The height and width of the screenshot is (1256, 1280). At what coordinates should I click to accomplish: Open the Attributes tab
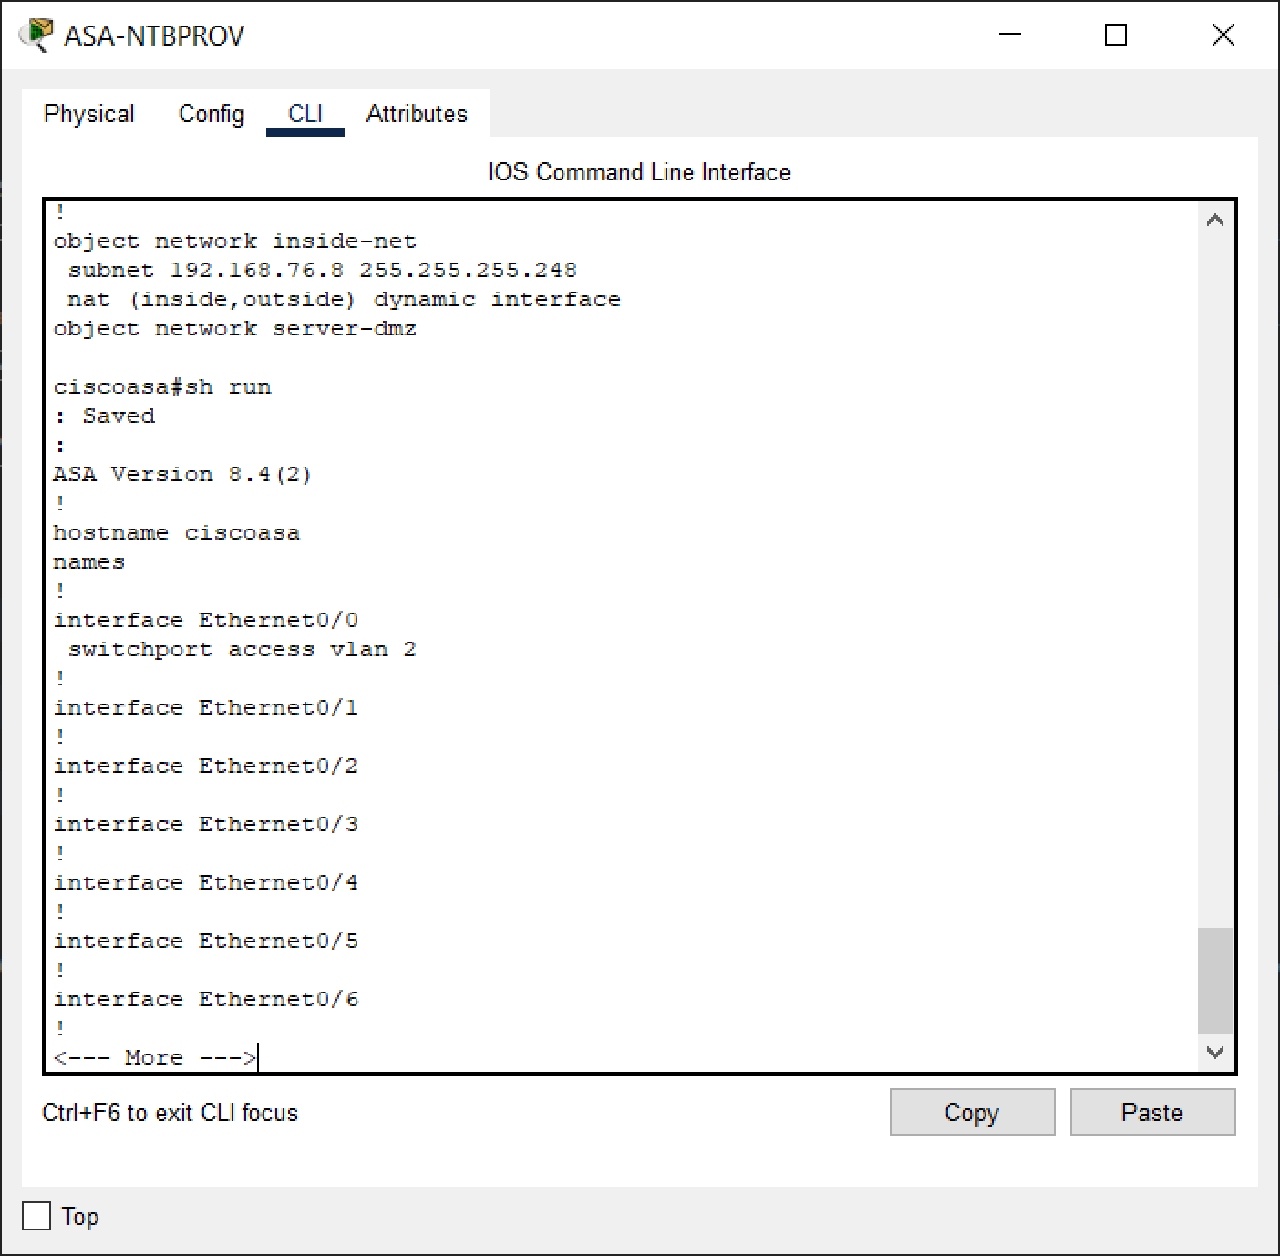point(417,114)
